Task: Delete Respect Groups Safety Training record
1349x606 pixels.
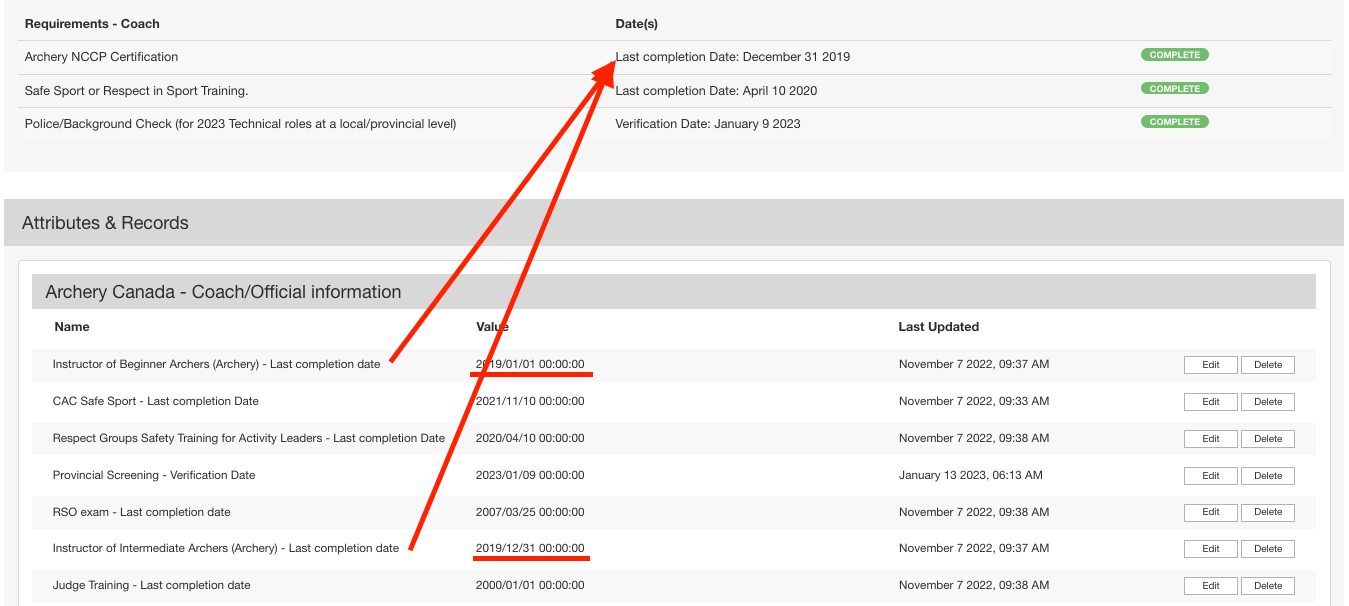Action: coord(1267,439)
